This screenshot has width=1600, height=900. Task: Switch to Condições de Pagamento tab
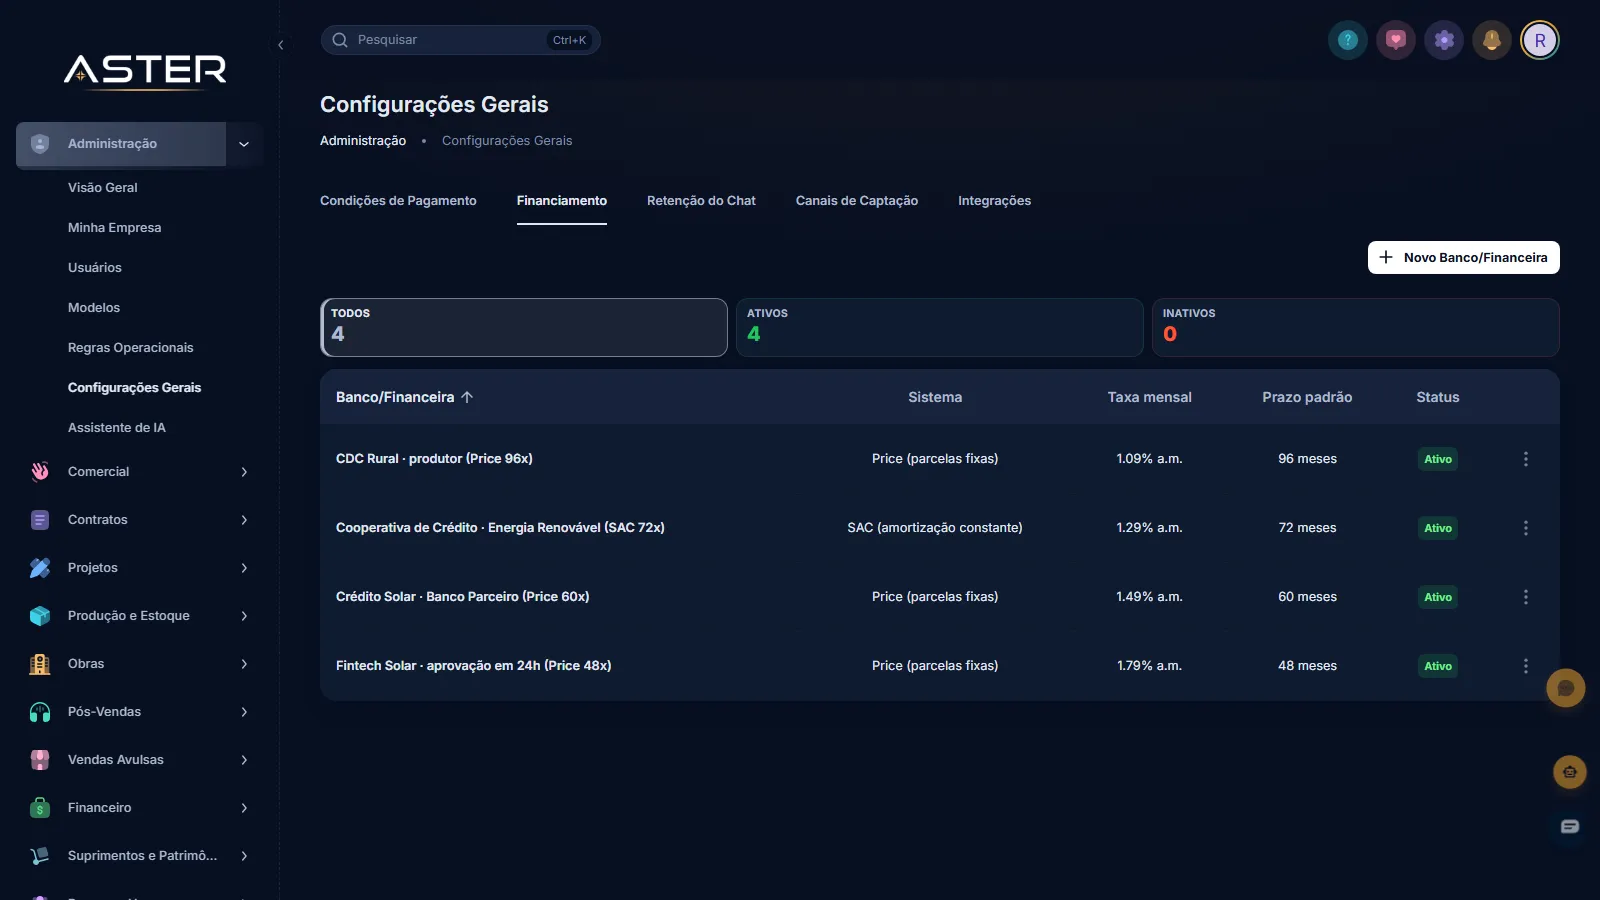(x=398, y=201)
